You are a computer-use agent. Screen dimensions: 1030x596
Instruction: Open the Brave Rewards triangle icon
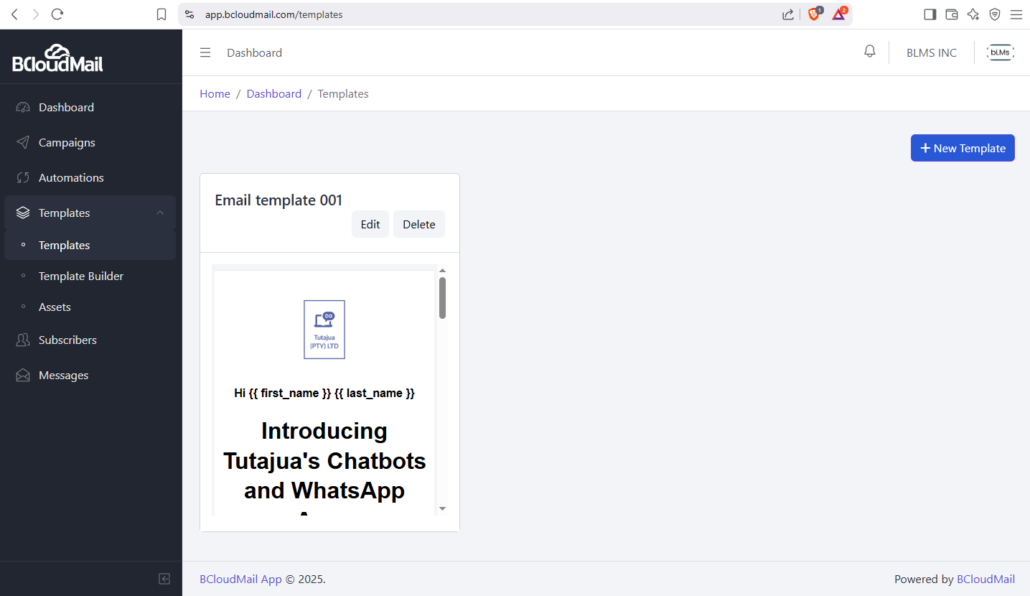point(840,14)
